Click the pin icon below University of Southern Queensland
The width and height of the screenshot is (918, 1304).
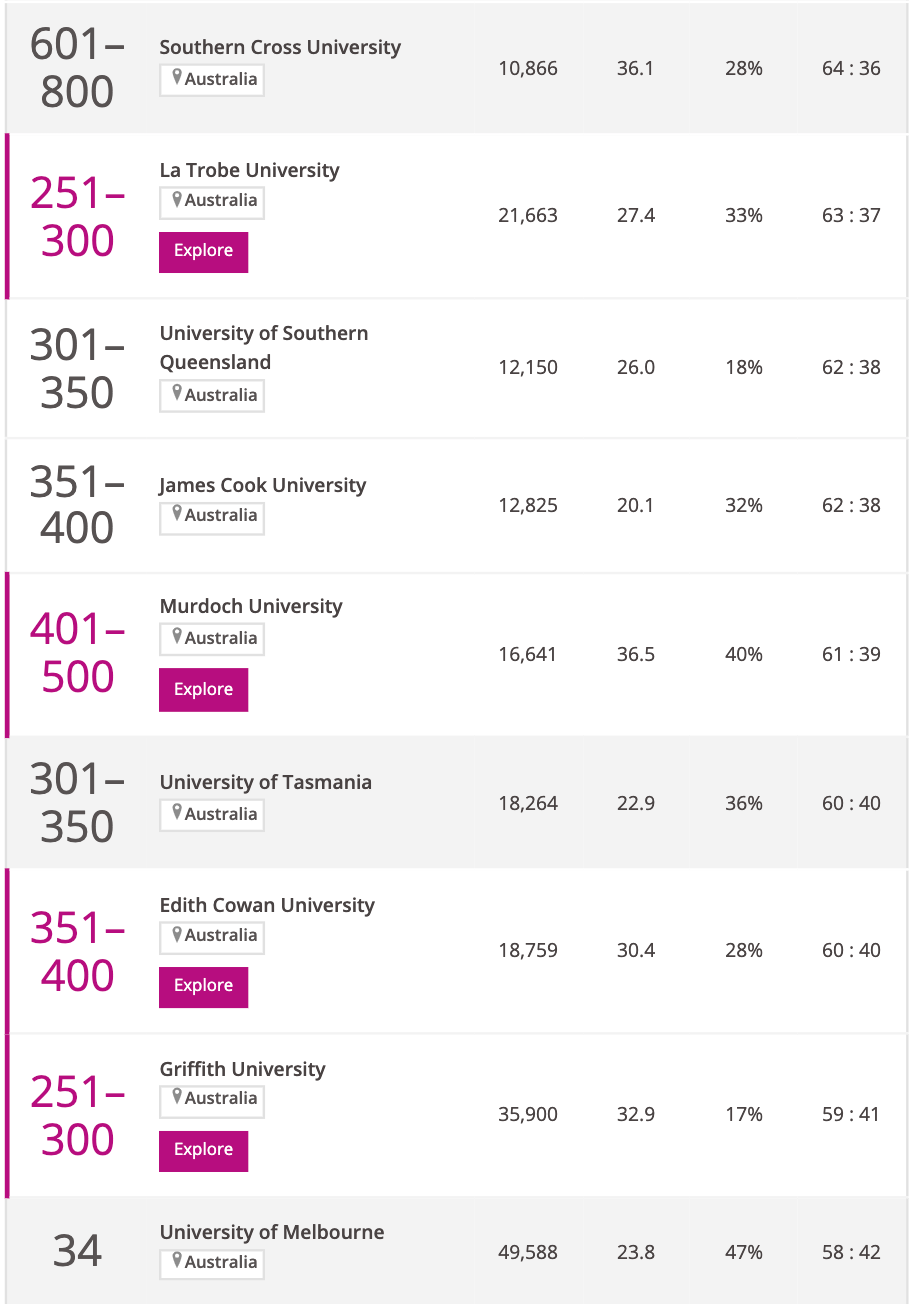tap(177, 394)
